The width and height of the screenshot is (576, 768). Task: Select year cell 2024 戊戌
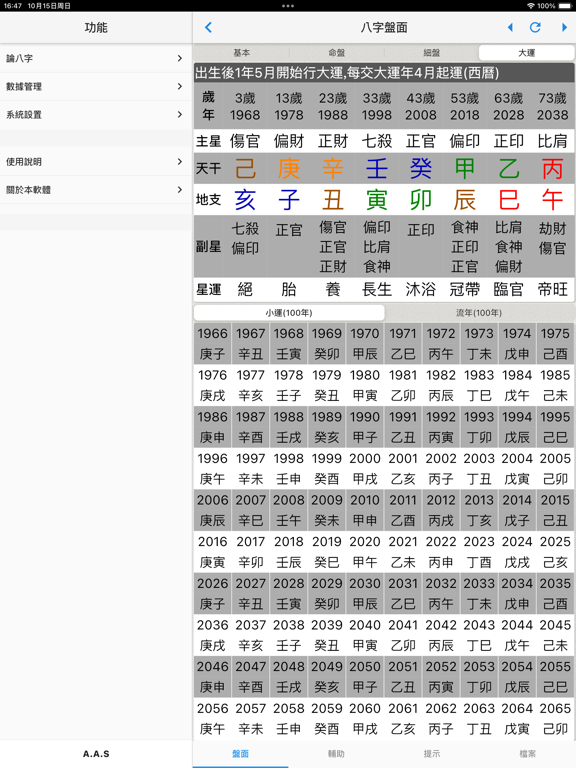(x=517, y=552)
